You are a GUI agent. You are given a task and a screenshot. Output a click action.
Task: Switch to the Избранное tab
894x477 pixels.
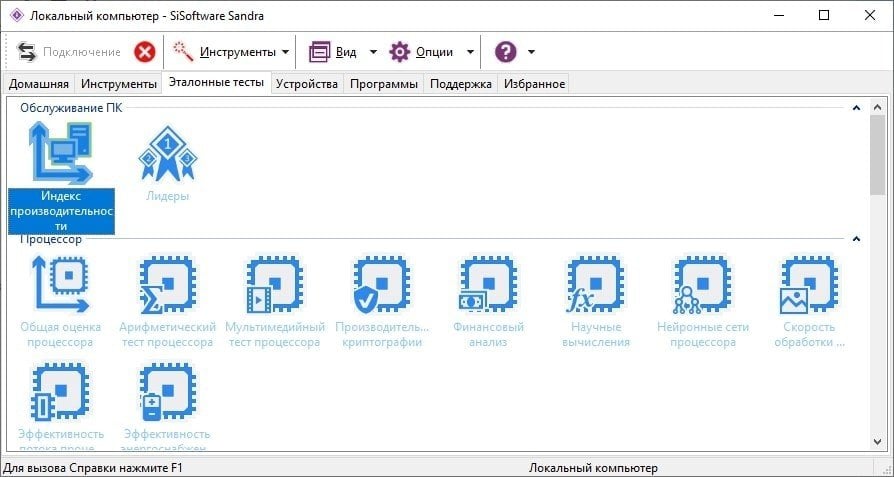coord(534,84)
